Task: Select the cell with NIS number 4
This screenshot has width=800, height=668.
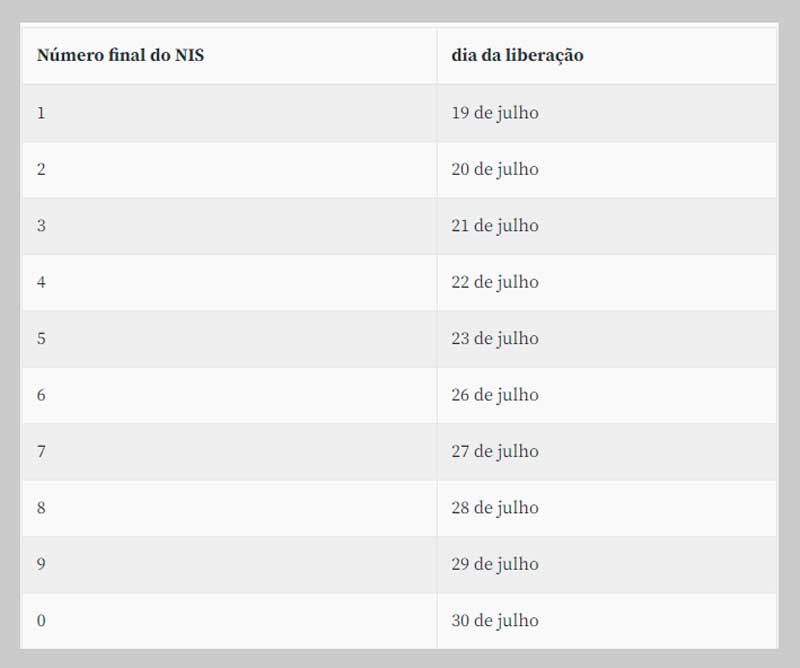Action: point(41,282)
